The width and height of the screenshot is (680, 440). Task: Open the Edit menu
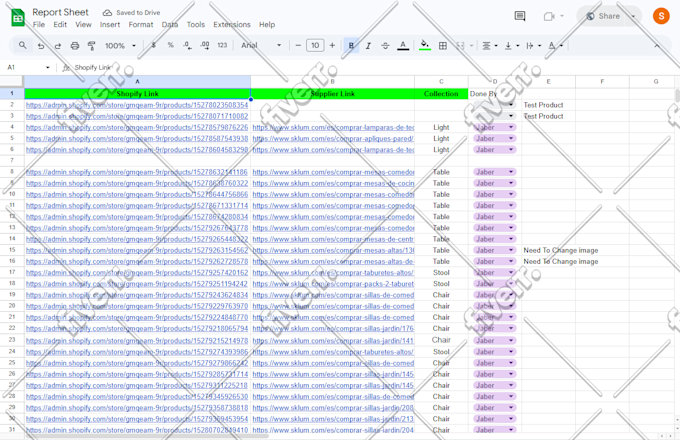point(60,25)
